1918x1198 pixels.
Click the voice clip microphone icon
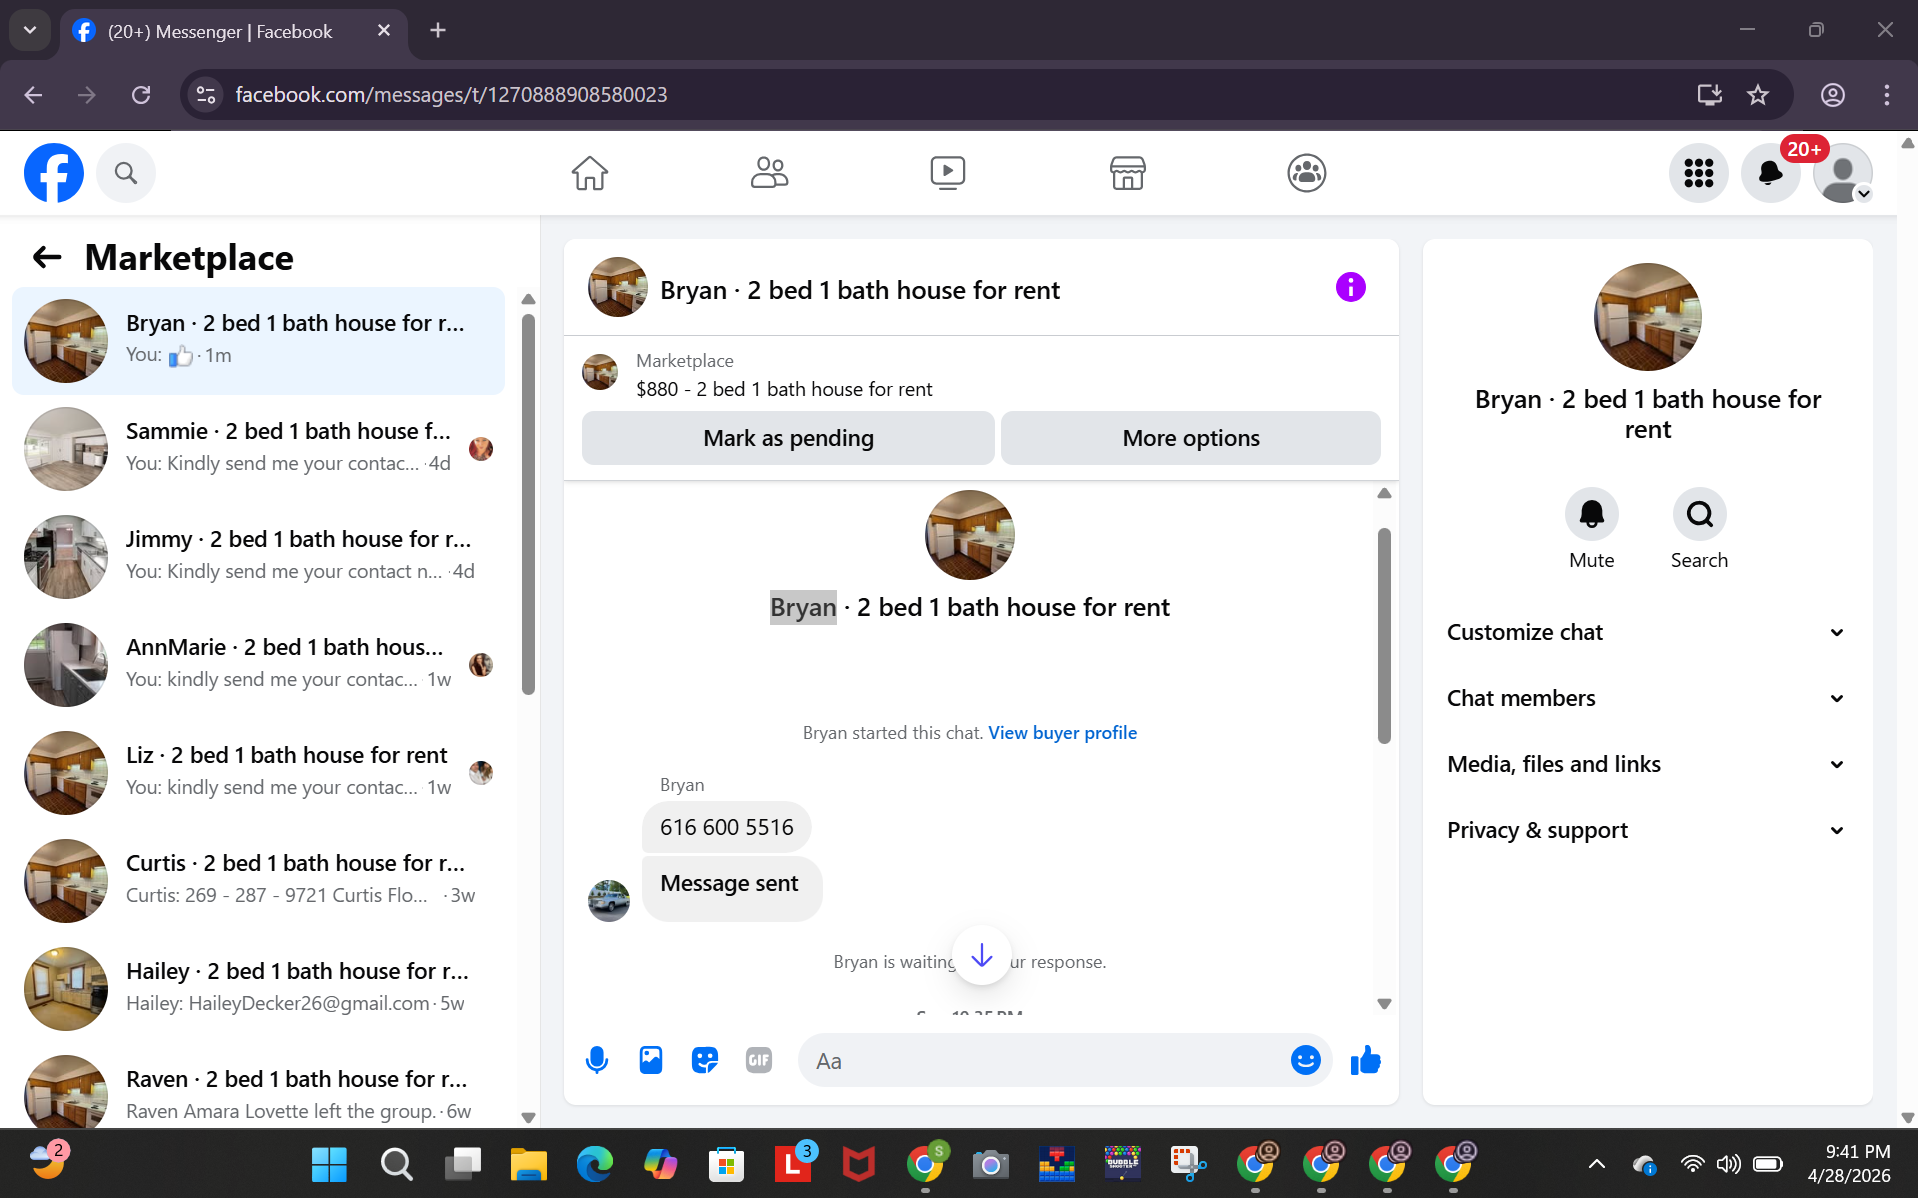[x=597, y=1060]
